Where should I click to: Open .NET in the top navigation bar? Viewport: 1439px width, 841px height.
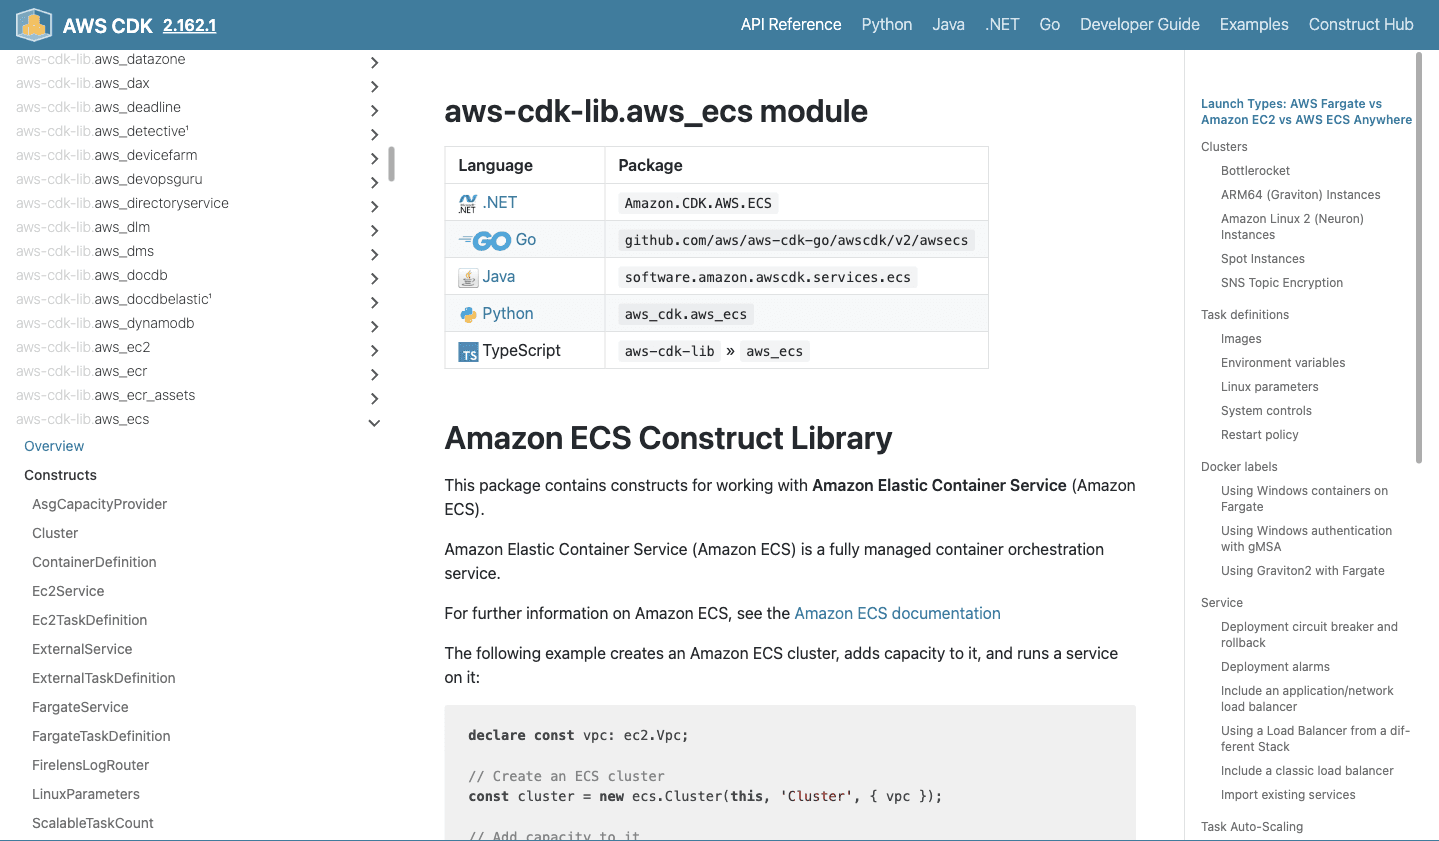coord(1002,25)
